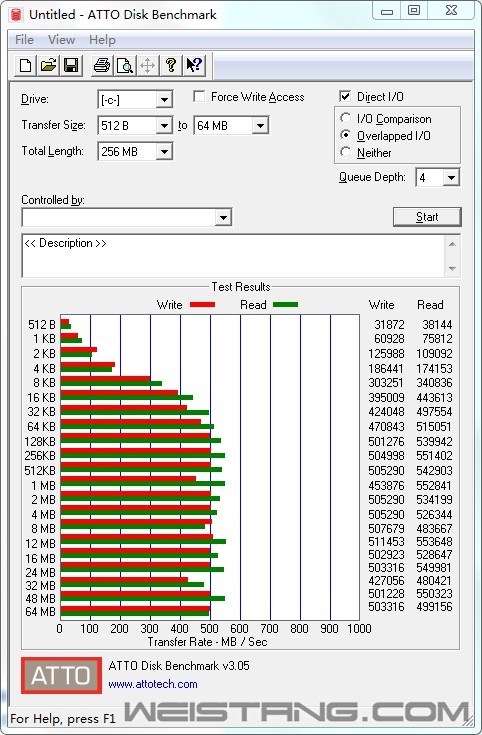Click the ATTO logo image
Image resolution: width=482 pixels, height=735 pixels.
tap(61, 675)
